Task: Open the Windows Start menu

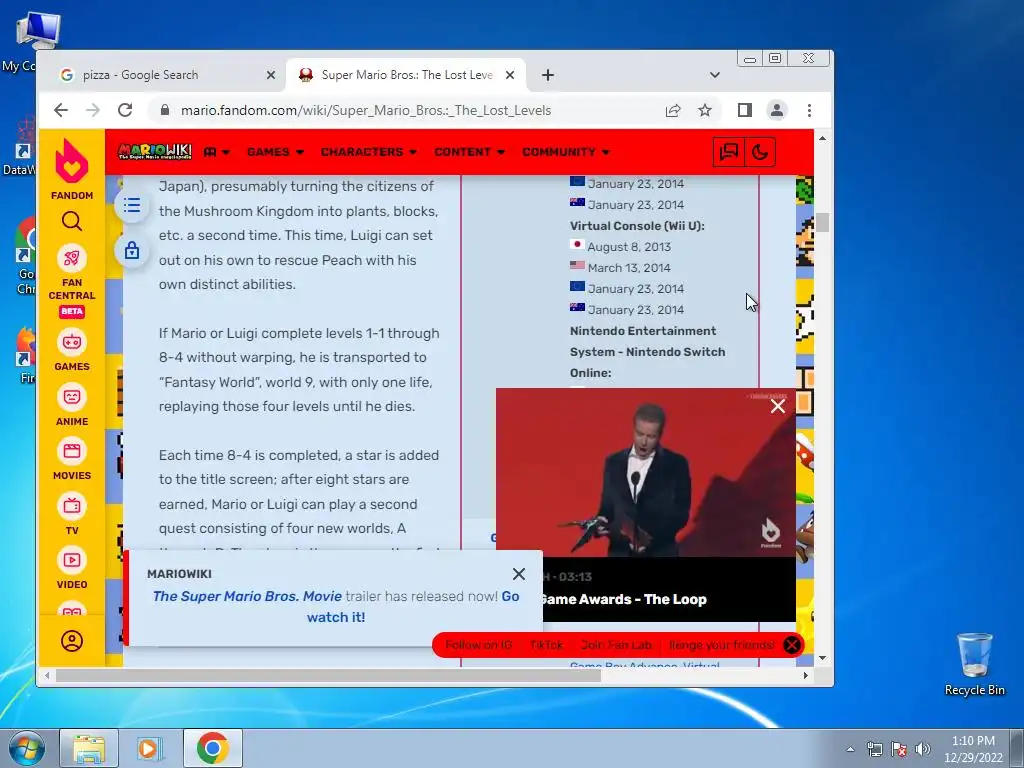Action: 27,748
